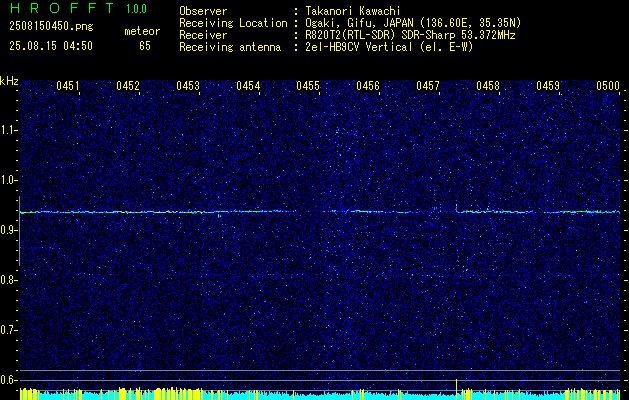Click the 0500 time marker

point(608,86)
